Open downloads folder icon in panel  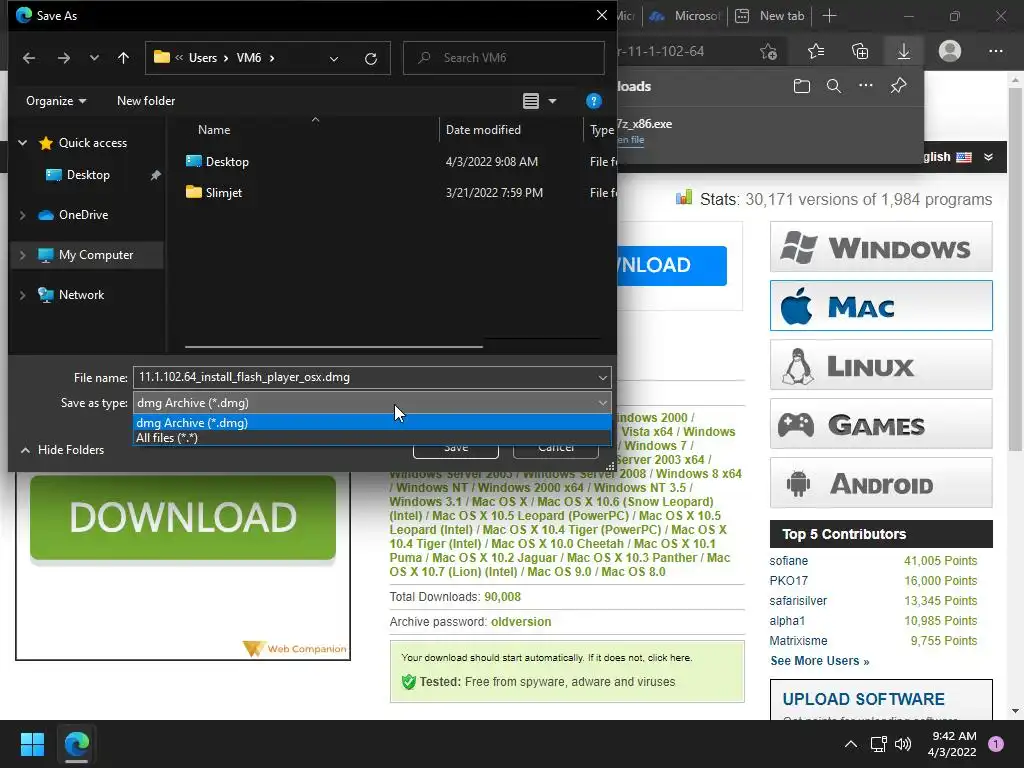click(802, 86)
